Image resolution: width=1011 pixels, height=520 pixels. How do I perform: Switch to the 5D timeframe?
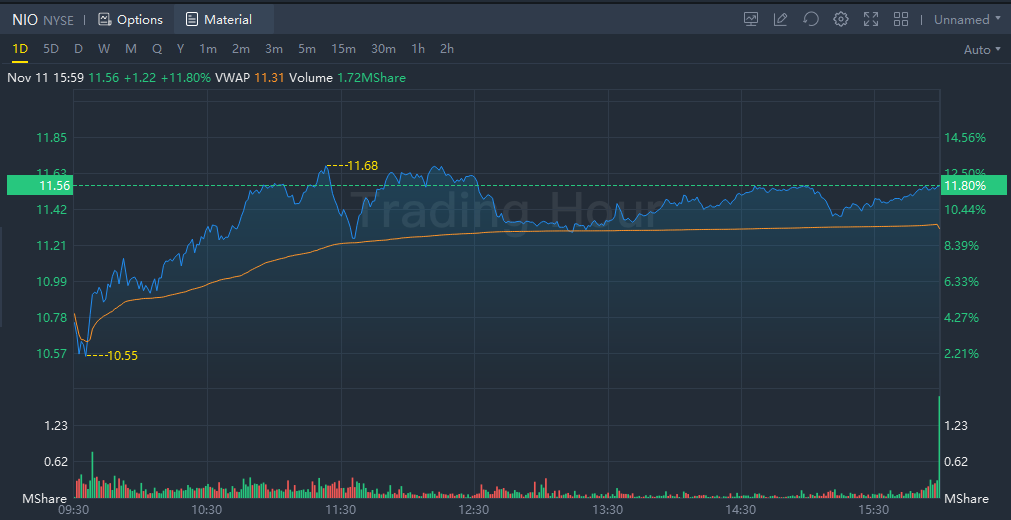pyautogui.click(x=51, y=49)
